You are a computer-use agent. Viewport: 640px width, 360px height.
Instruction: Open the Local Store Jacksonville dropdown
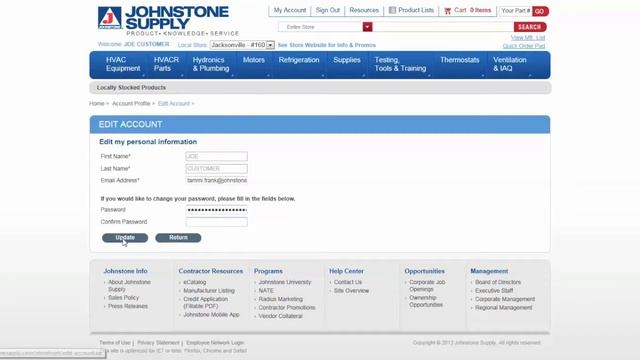[x=242, y=45]
